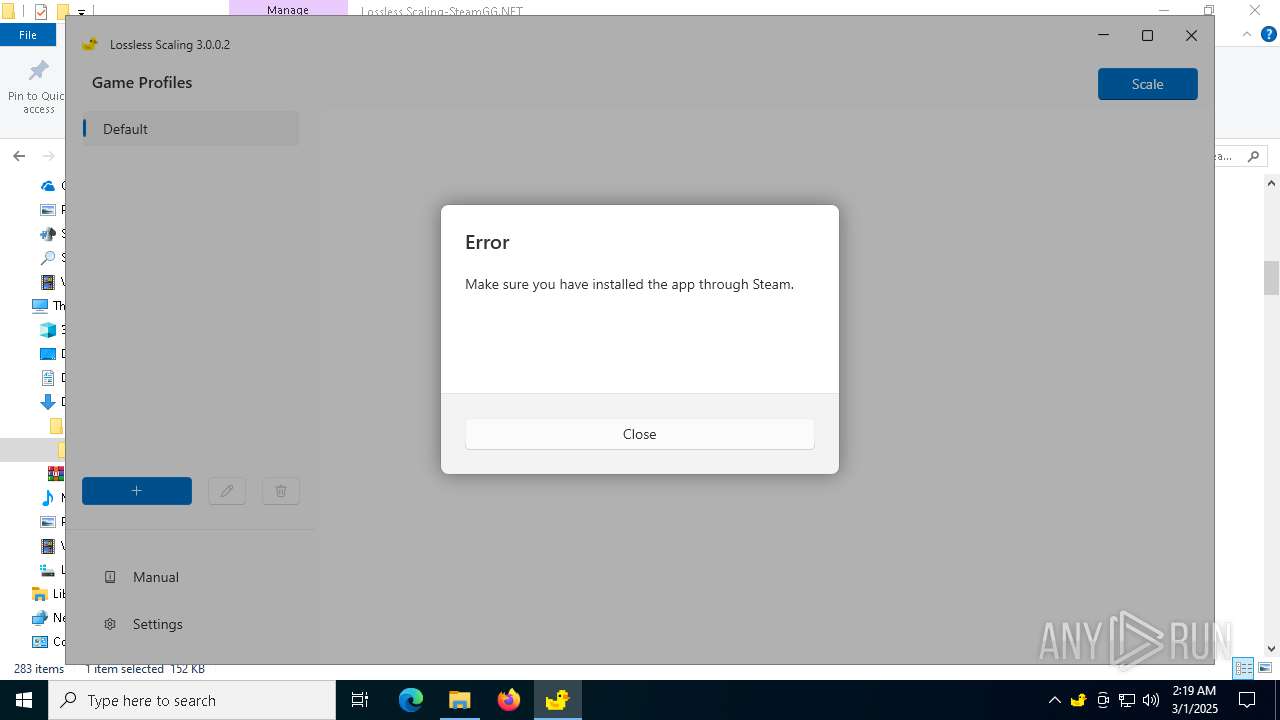Click the taskbar search box
The height and width of the screenshot is (720, 1280).
(192, 700)
